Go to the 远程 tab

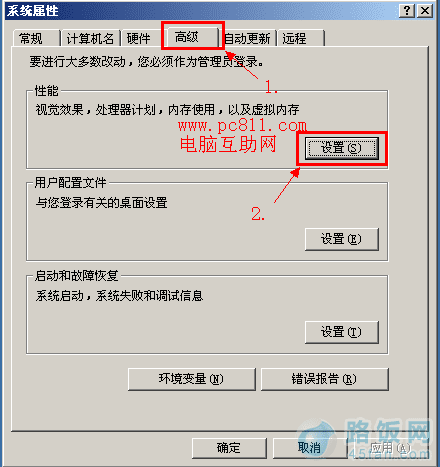click(301, 38)
